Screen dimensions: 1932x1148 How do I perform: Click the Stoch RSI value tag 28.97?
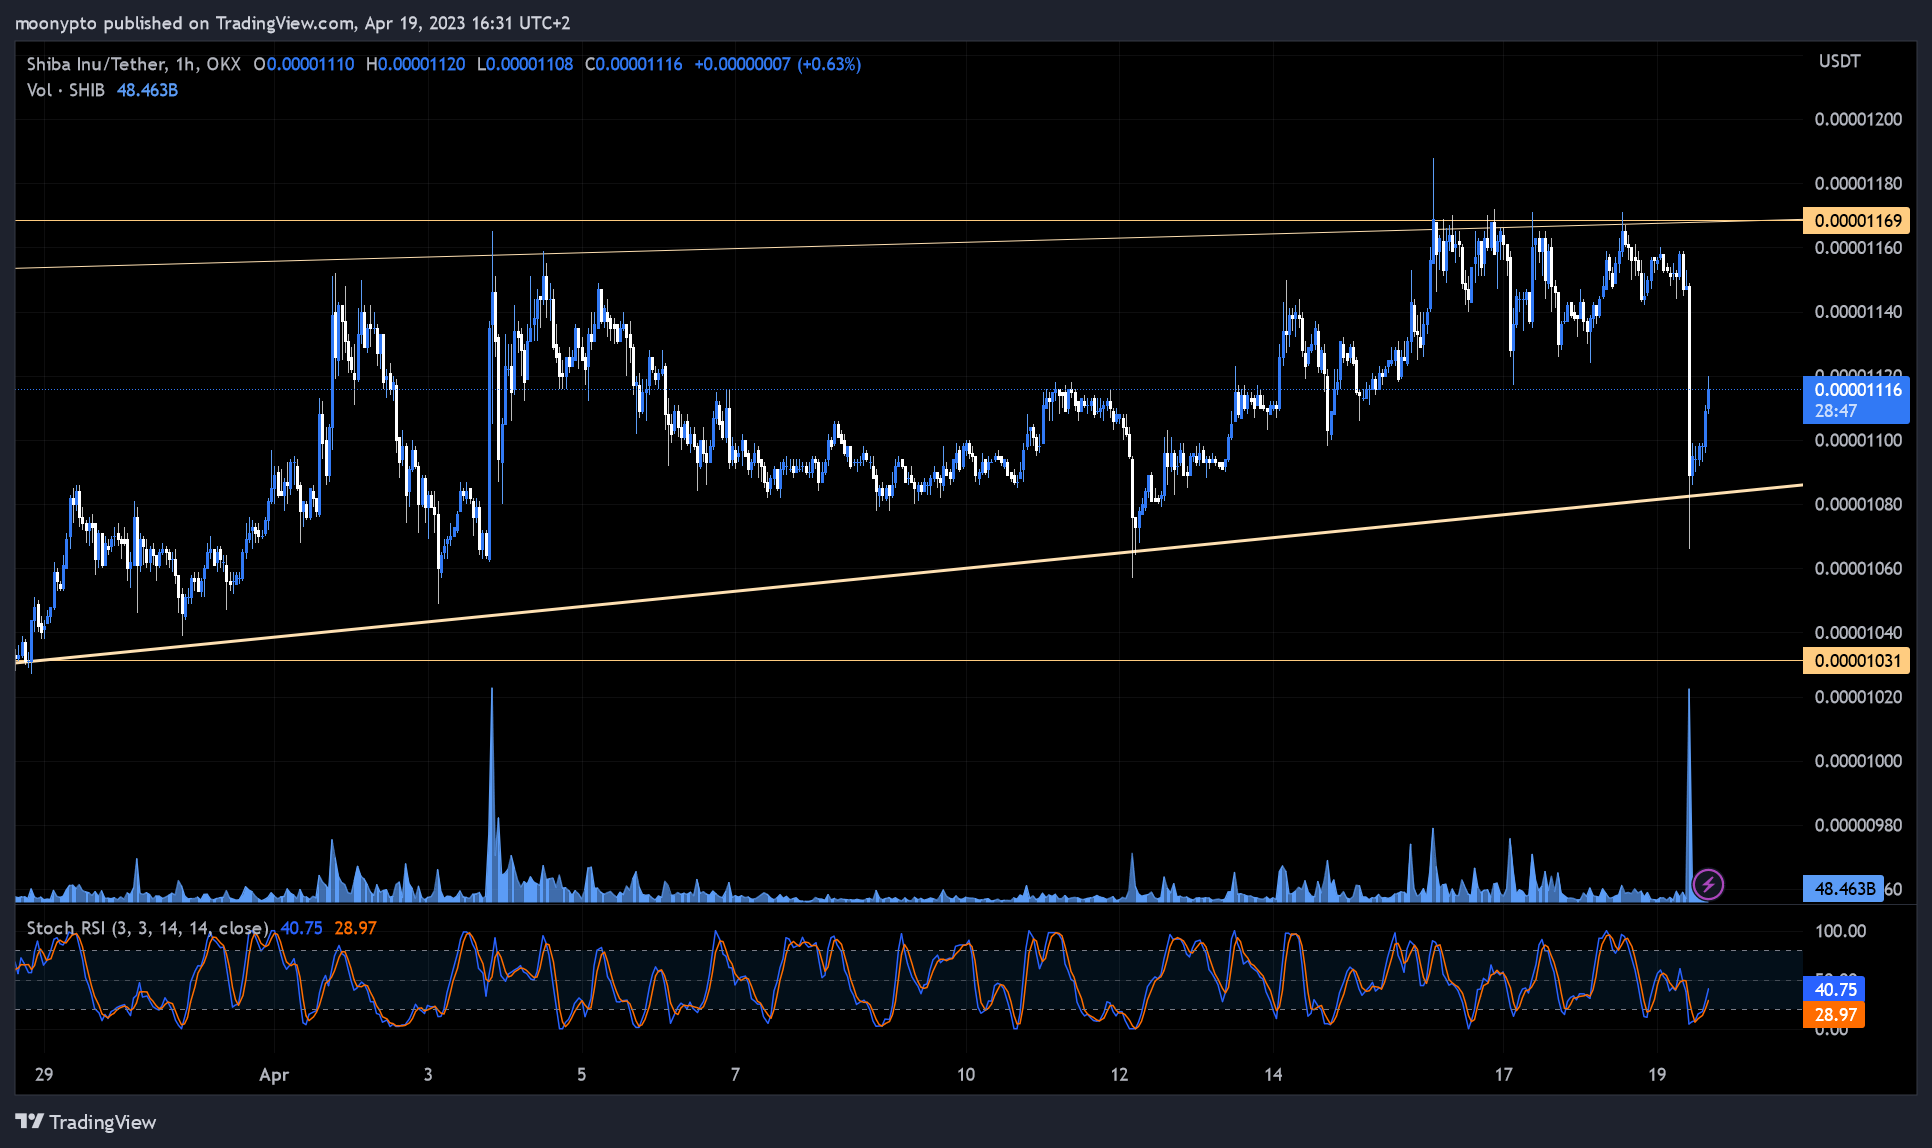pos(1835,1014)
